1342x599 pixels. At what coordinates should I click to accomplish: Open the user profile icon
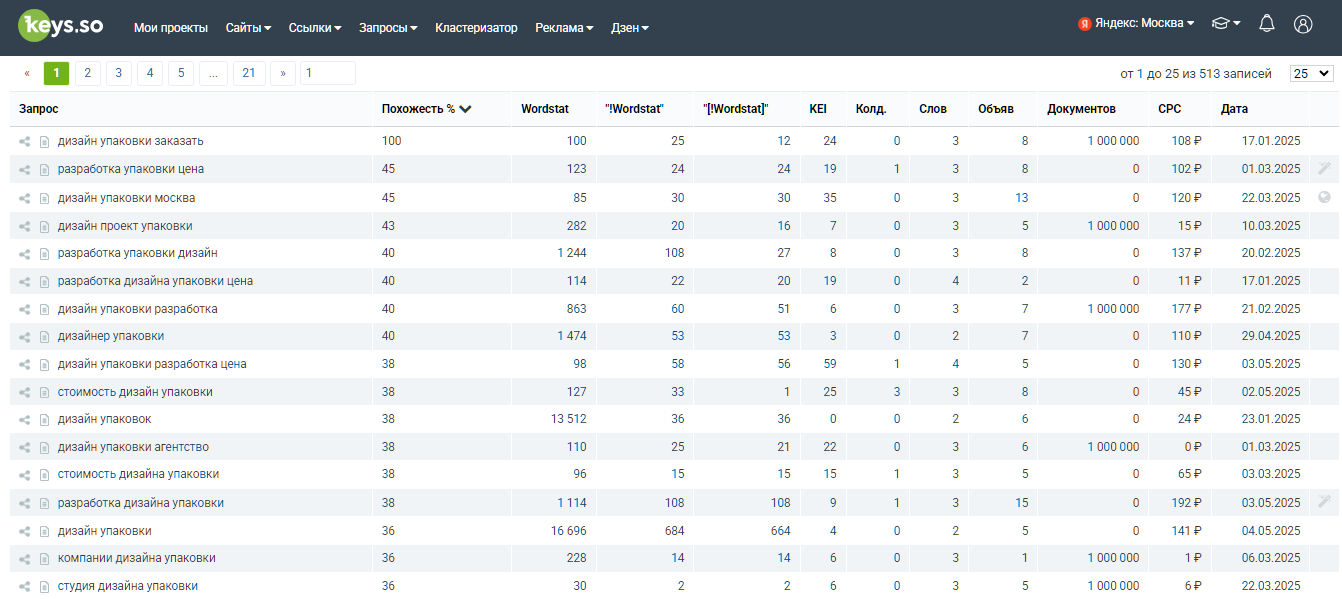click(1303, 24)
